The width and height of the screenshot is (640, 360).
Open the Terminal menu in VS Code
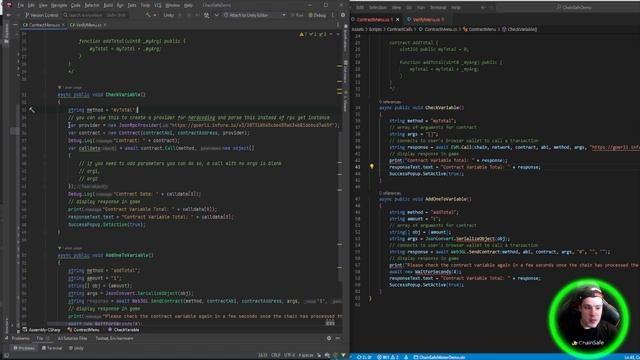[438, 7]
